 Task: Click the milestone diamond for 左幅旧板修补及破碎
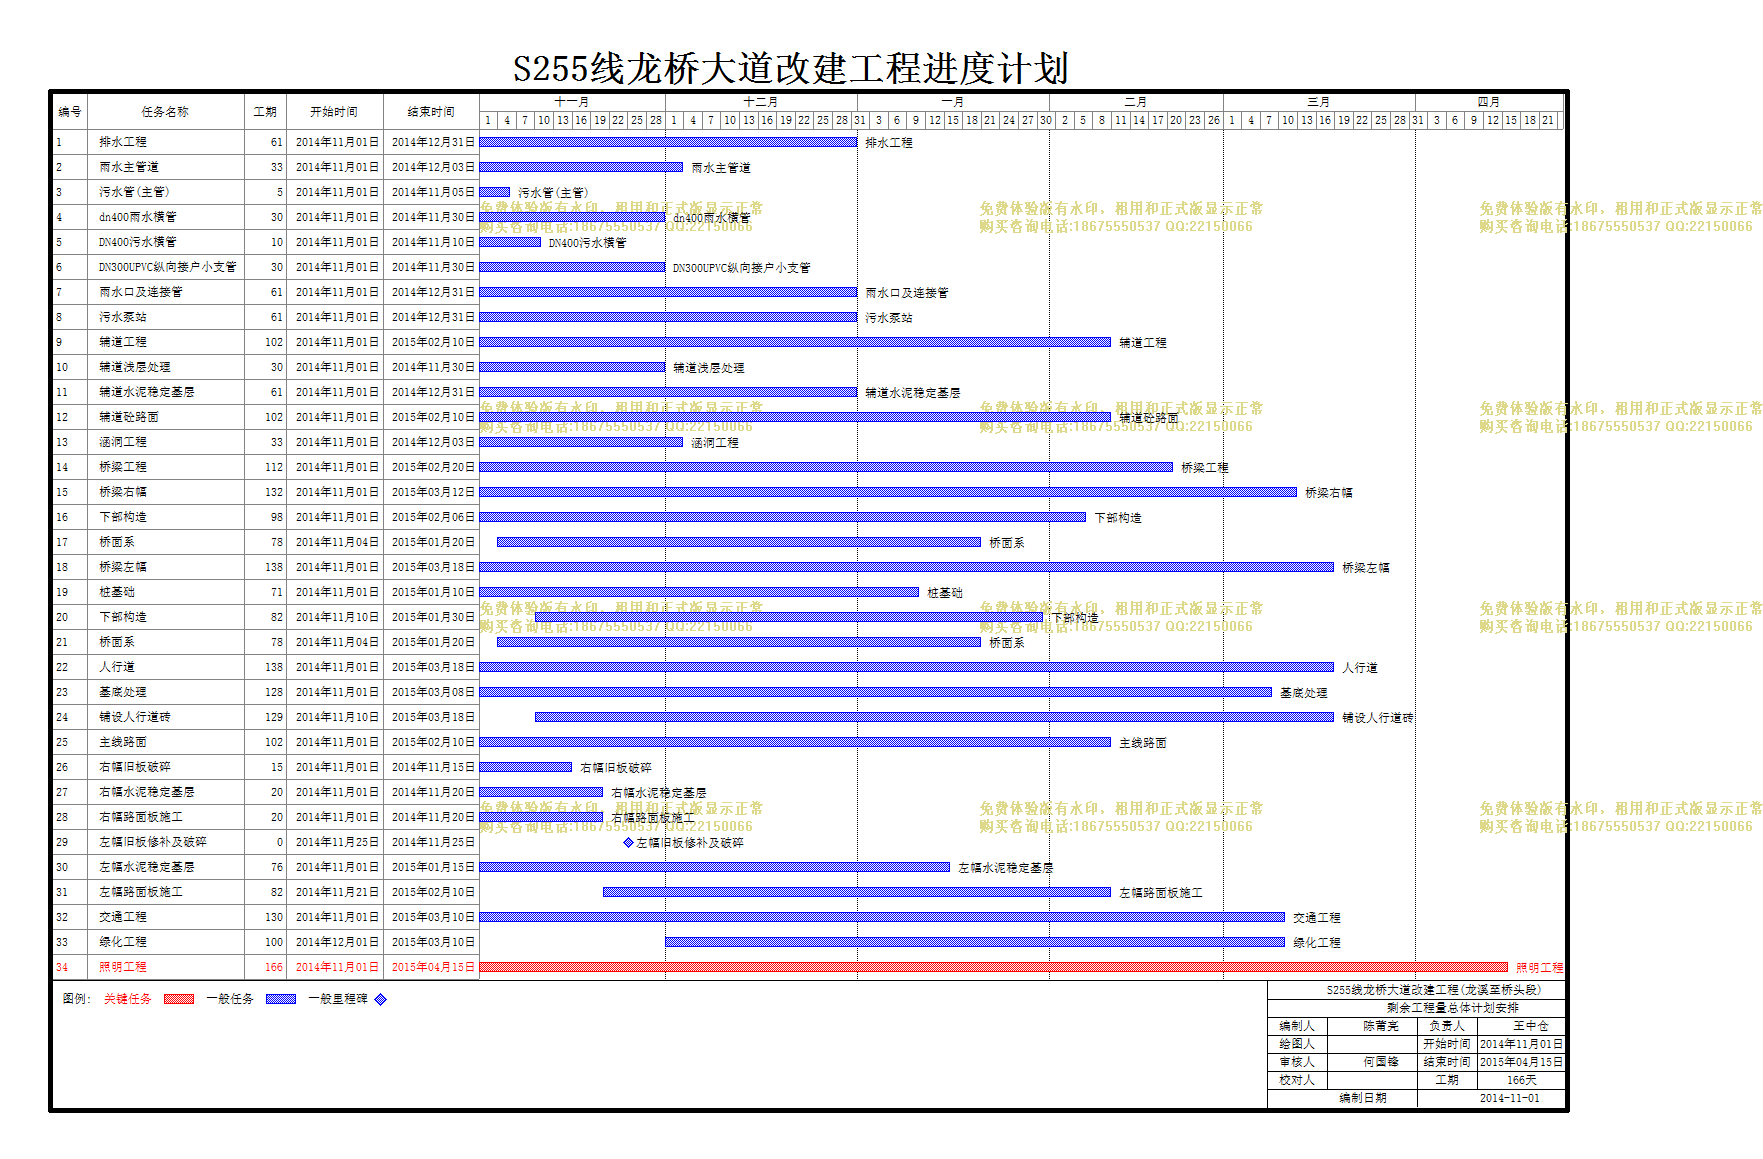628,842
